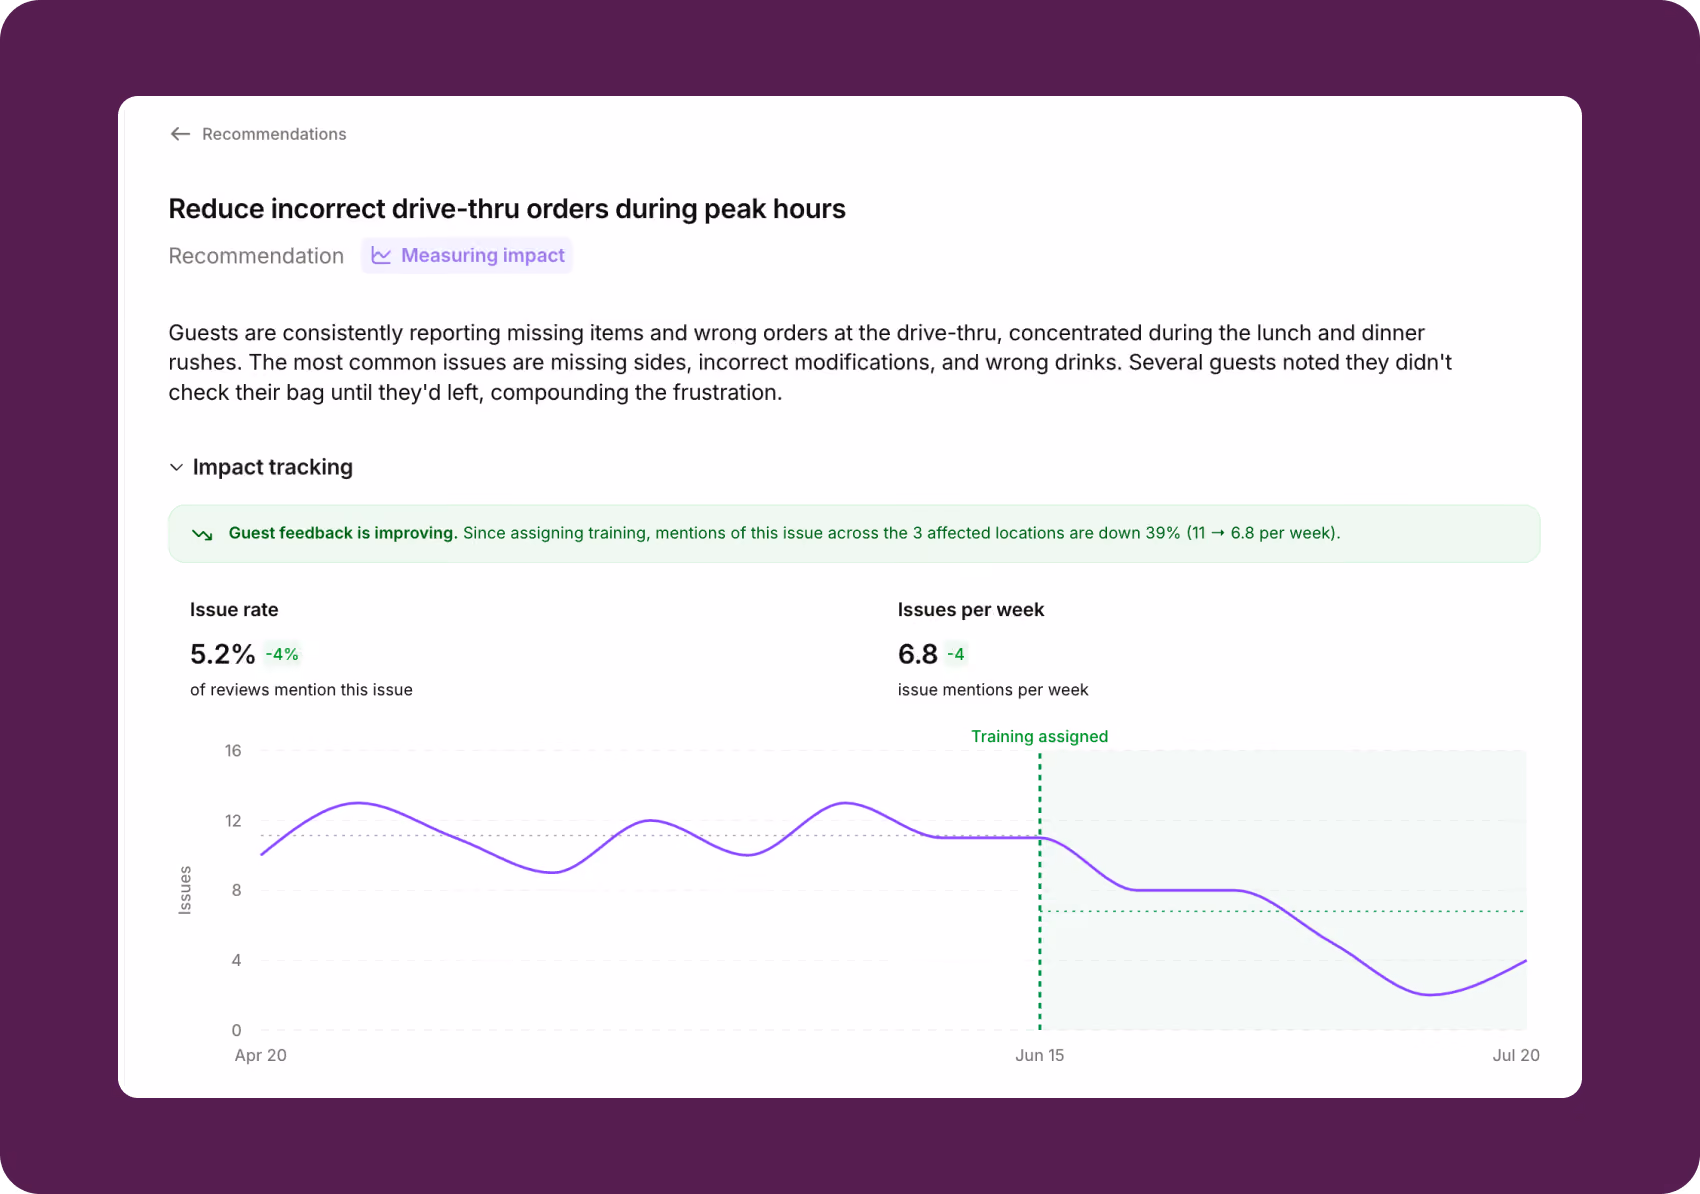The image size is (1700, 1194).
Task: Click the Issue rate metric title
Action: 234,610
